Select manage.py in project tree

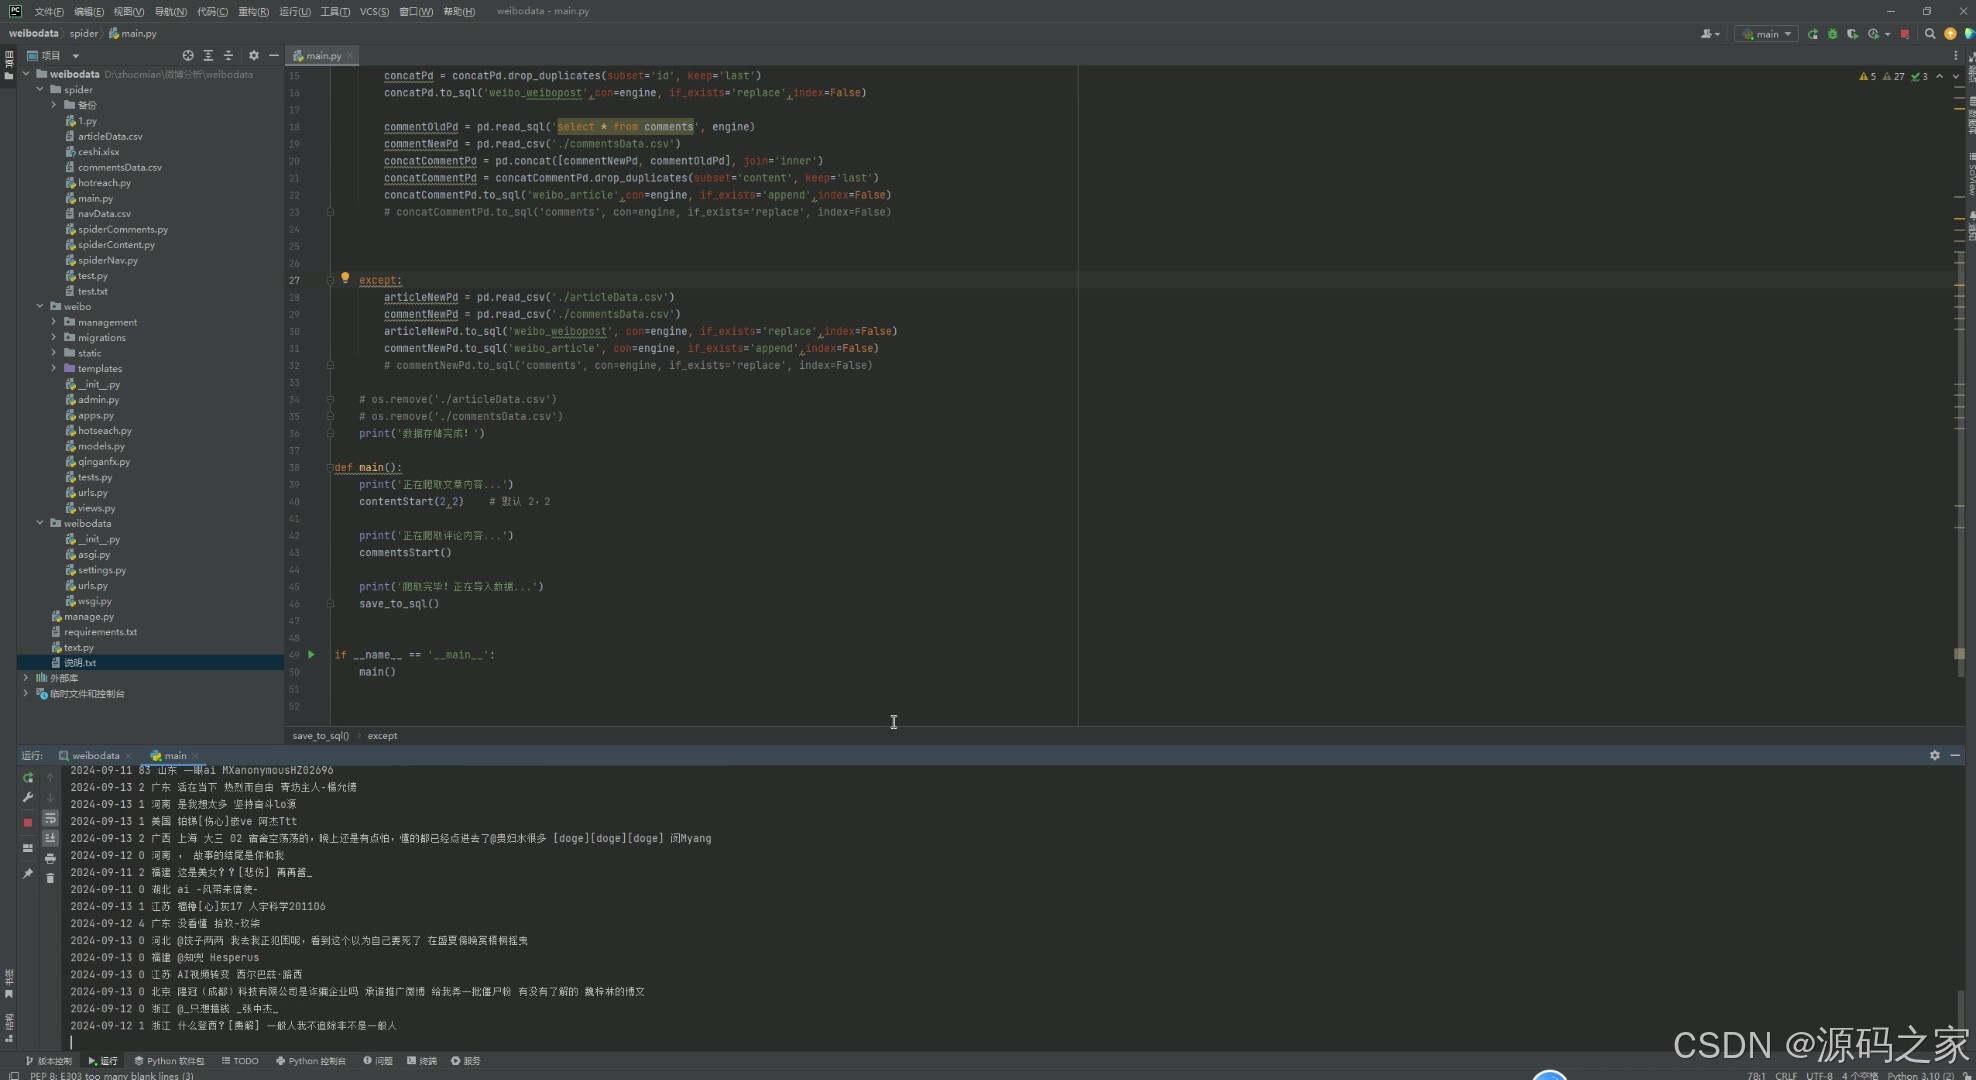[x=83, y=617]
